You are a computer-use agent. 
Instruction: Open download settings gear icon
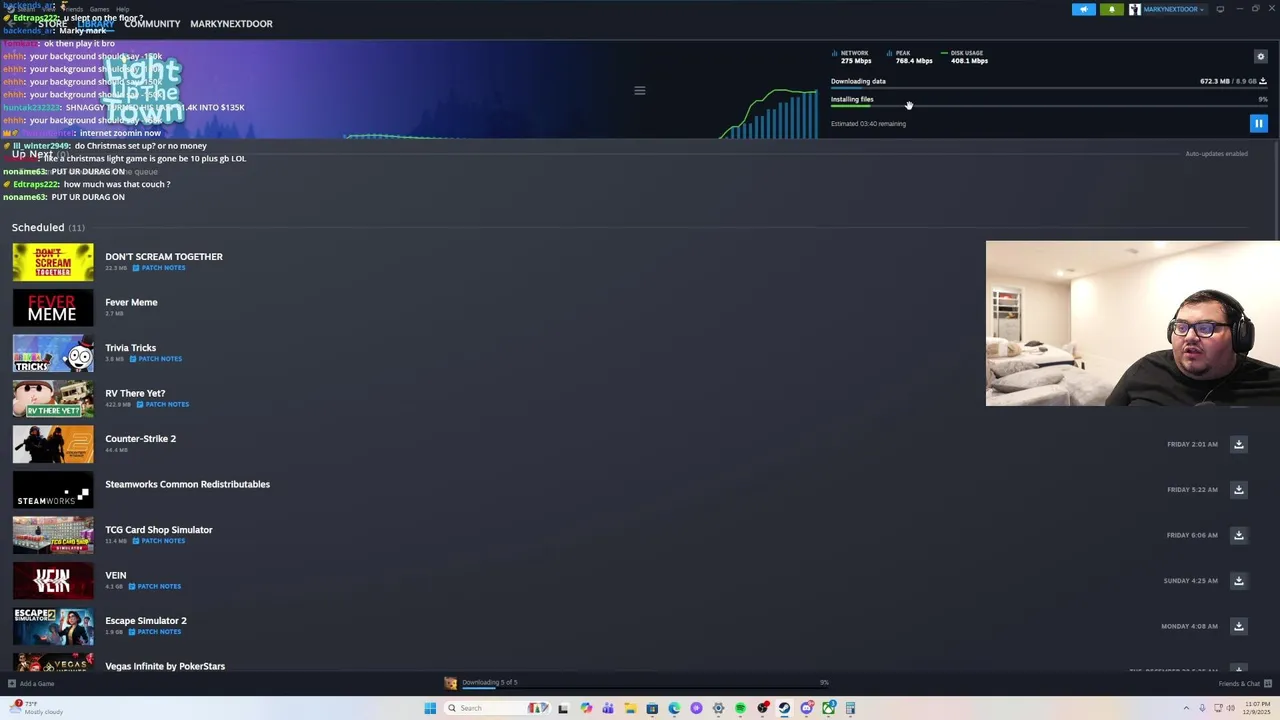(1261, 56)
